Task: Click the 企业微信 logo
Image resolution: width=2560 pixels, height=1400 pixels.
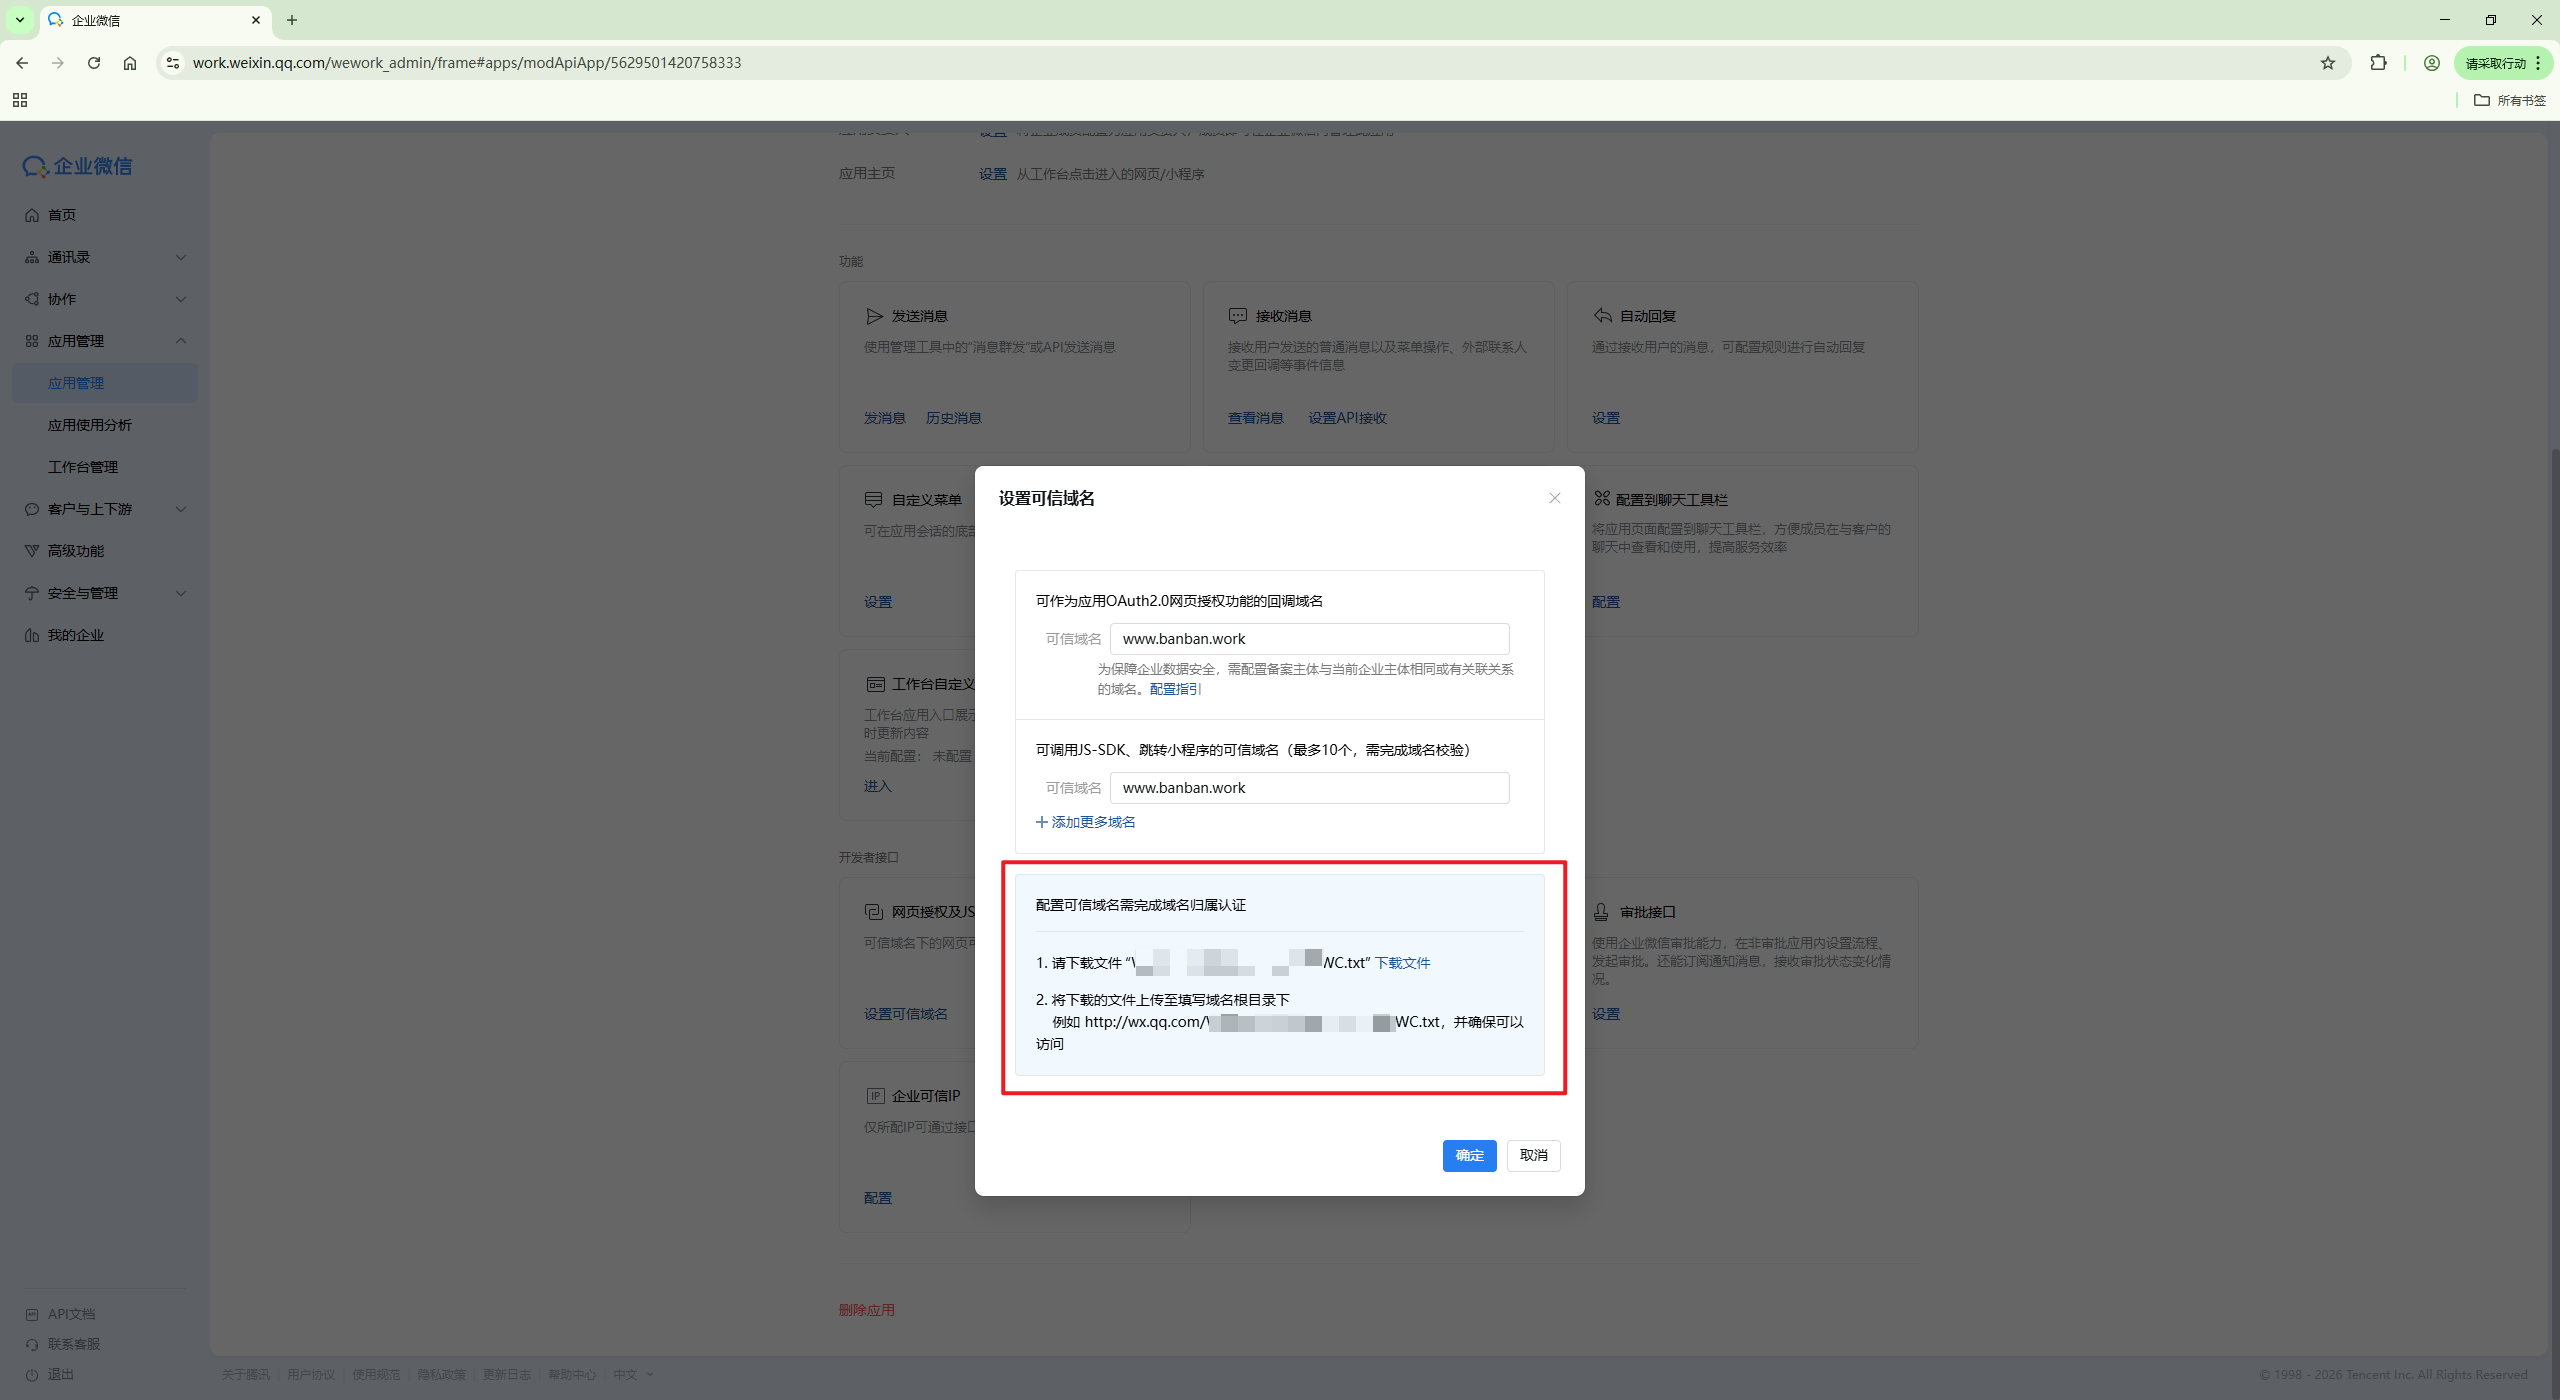Action: coord(78,166)
